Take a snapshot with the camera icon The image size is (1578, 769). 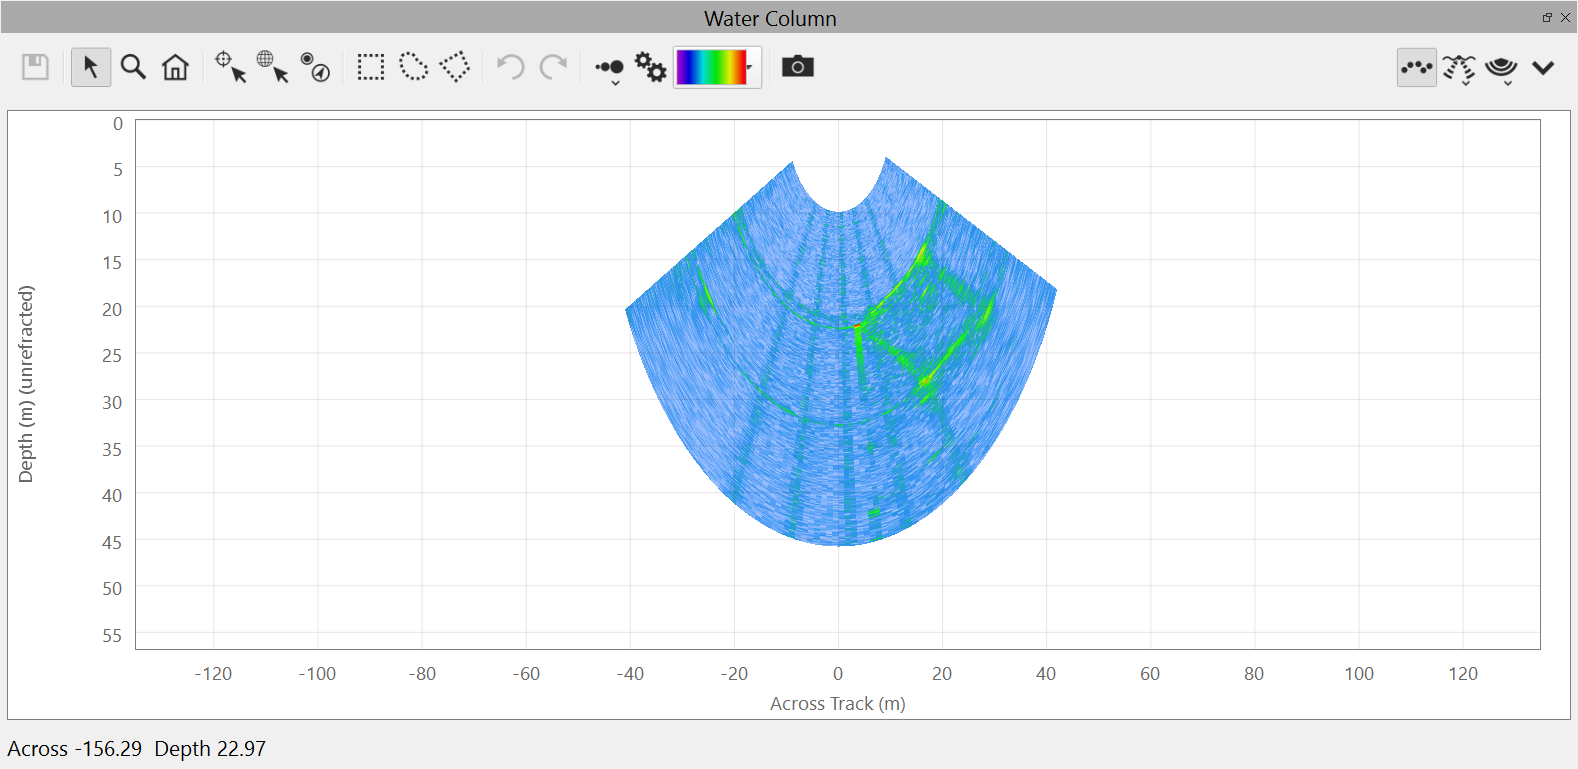pyautogui.click(x=797, y=67)
